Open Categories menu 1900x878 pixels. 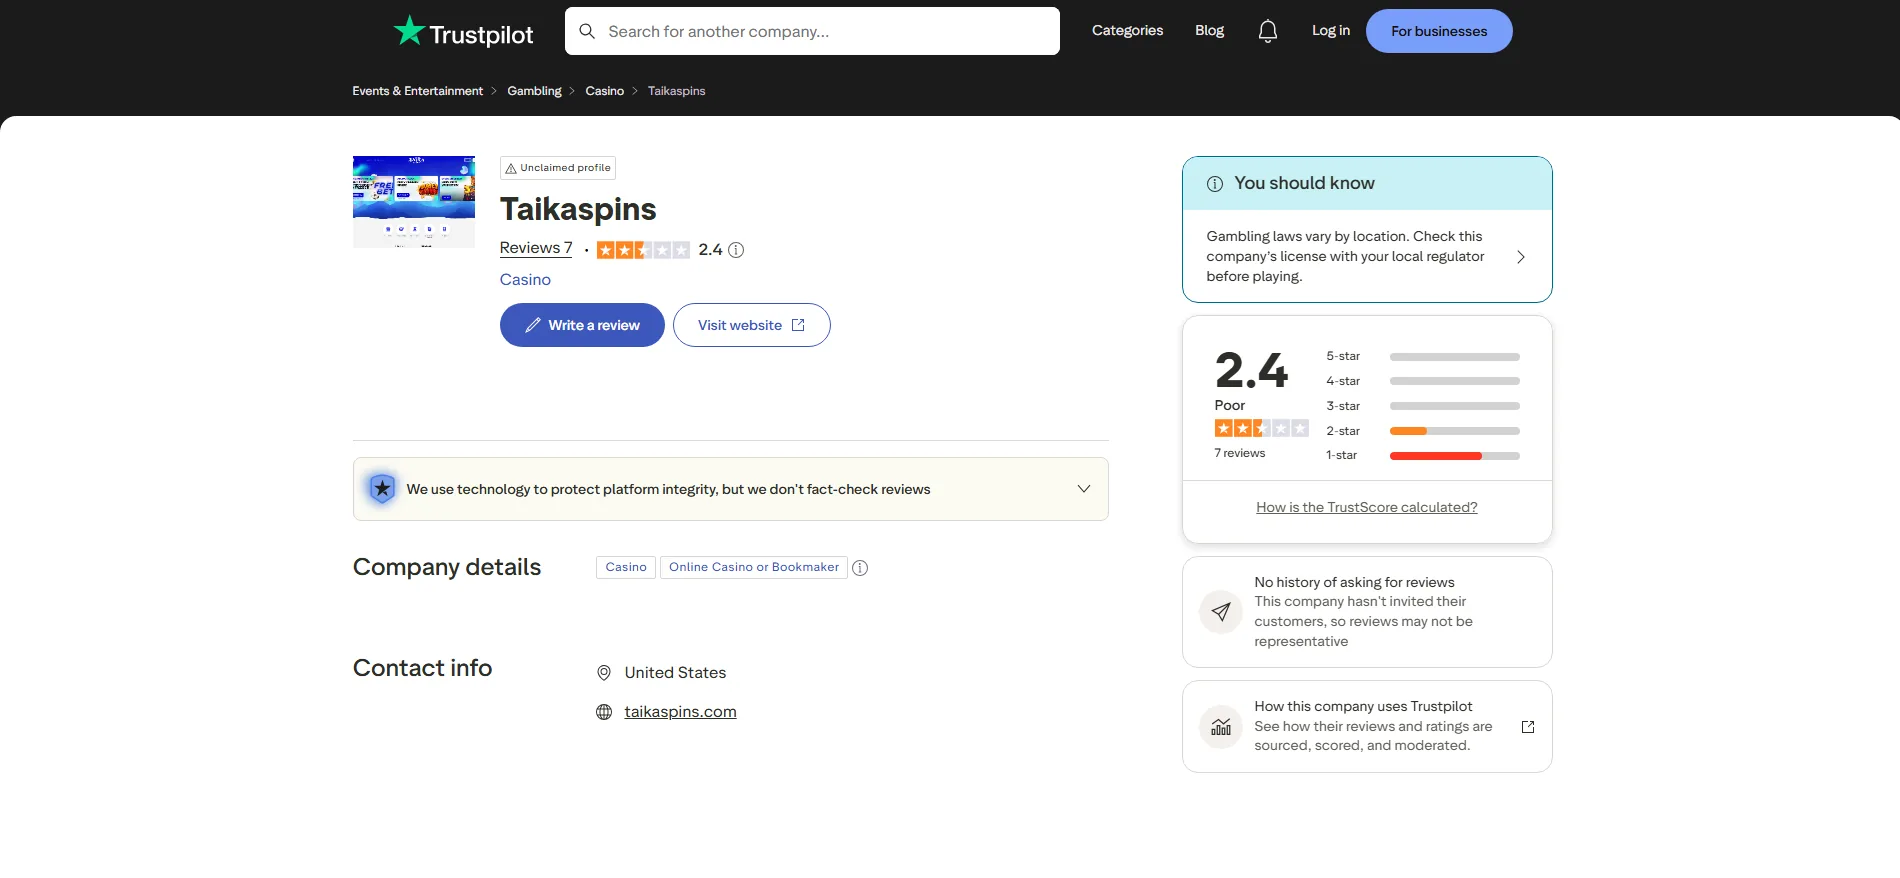coord(1127,31)
